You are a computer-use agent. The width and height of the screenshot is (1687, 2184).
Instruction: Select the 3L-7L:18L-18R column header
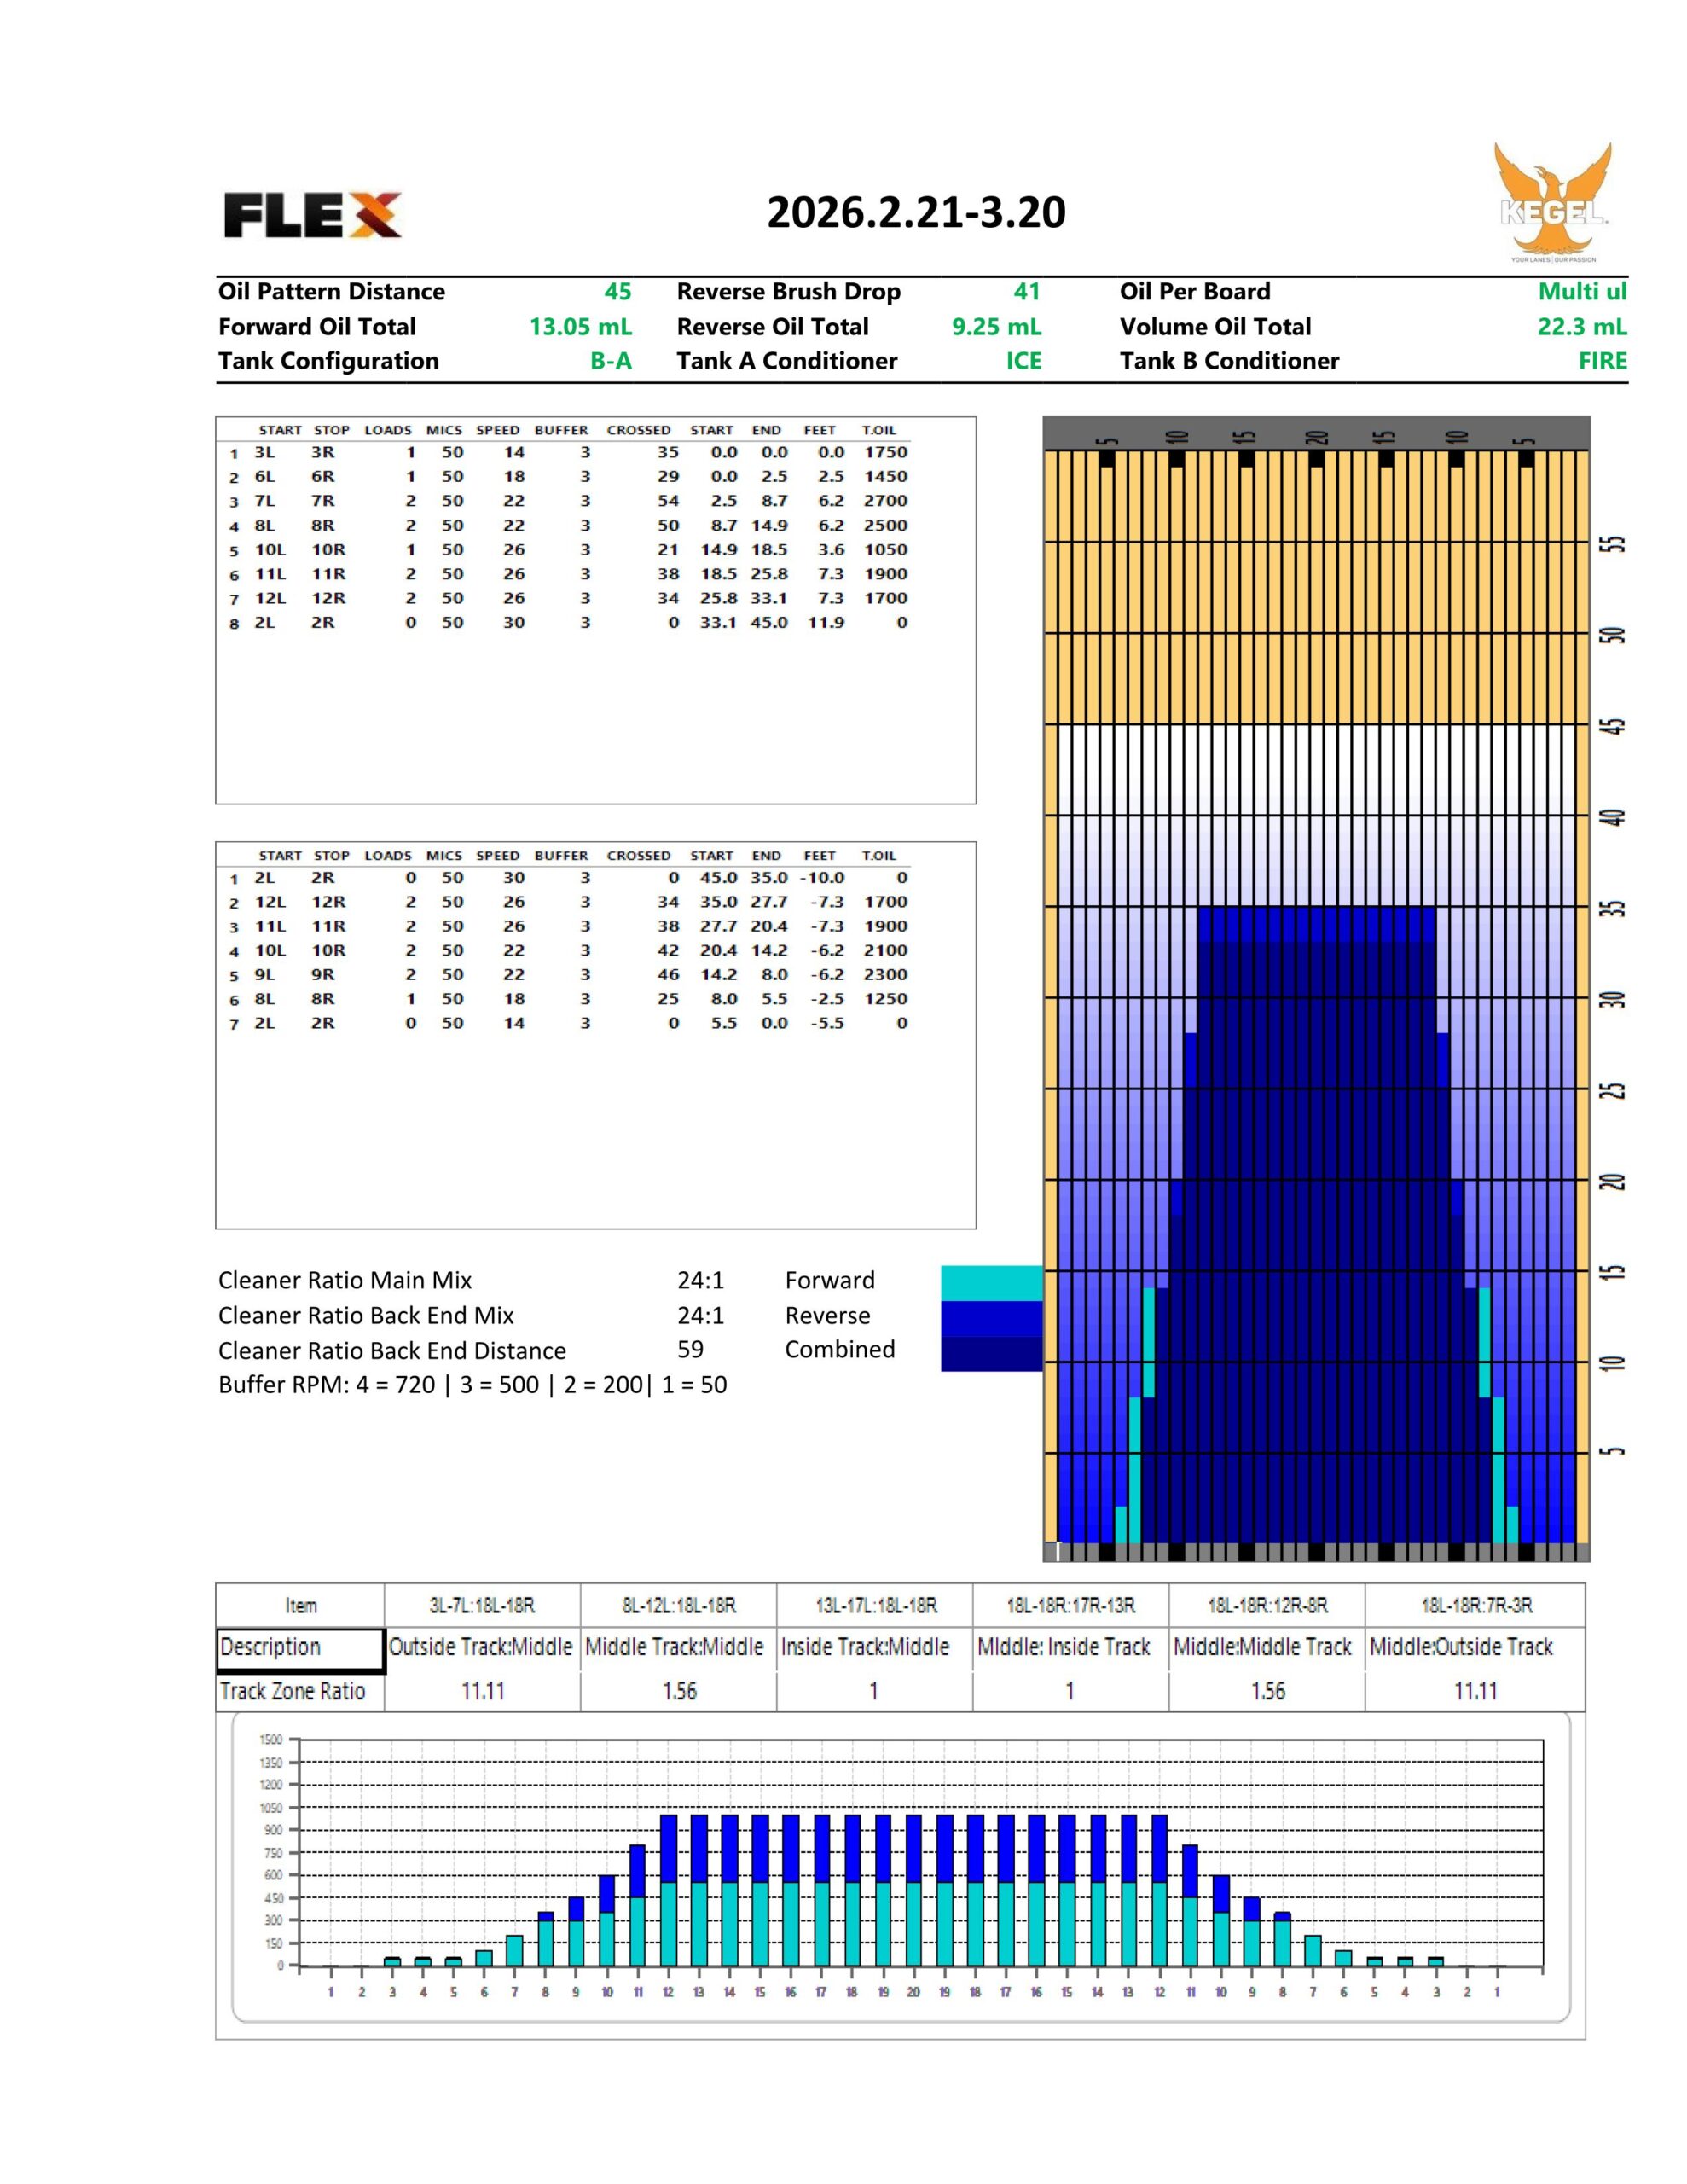pyautogui.click(x=482, y=1606)
